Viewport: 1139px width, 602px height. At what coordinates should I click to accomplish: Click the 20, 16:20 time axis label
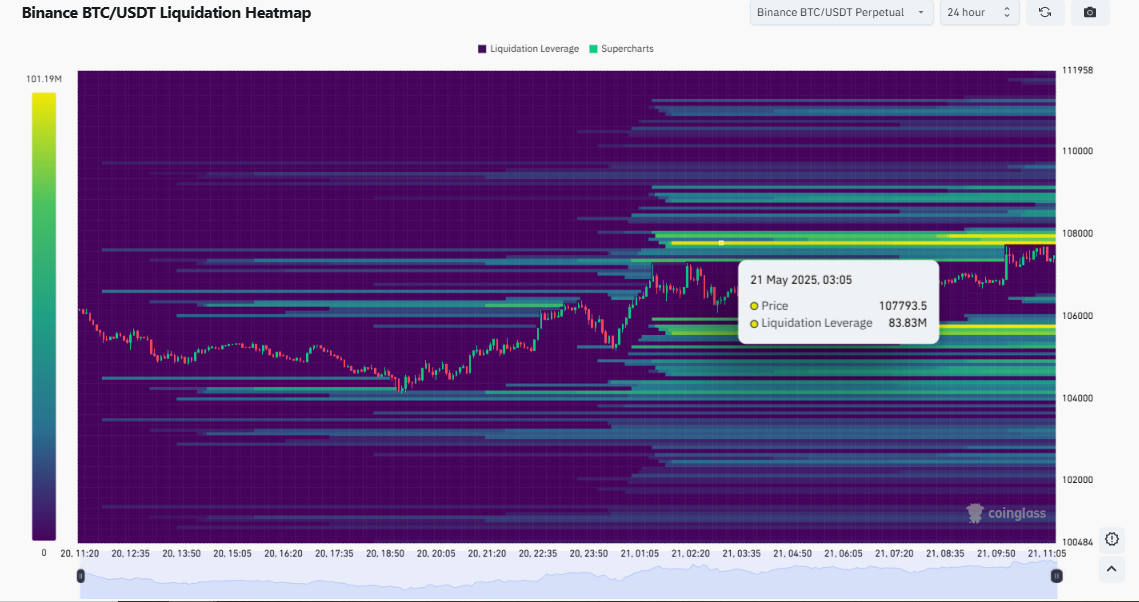[x=283, y=553]
